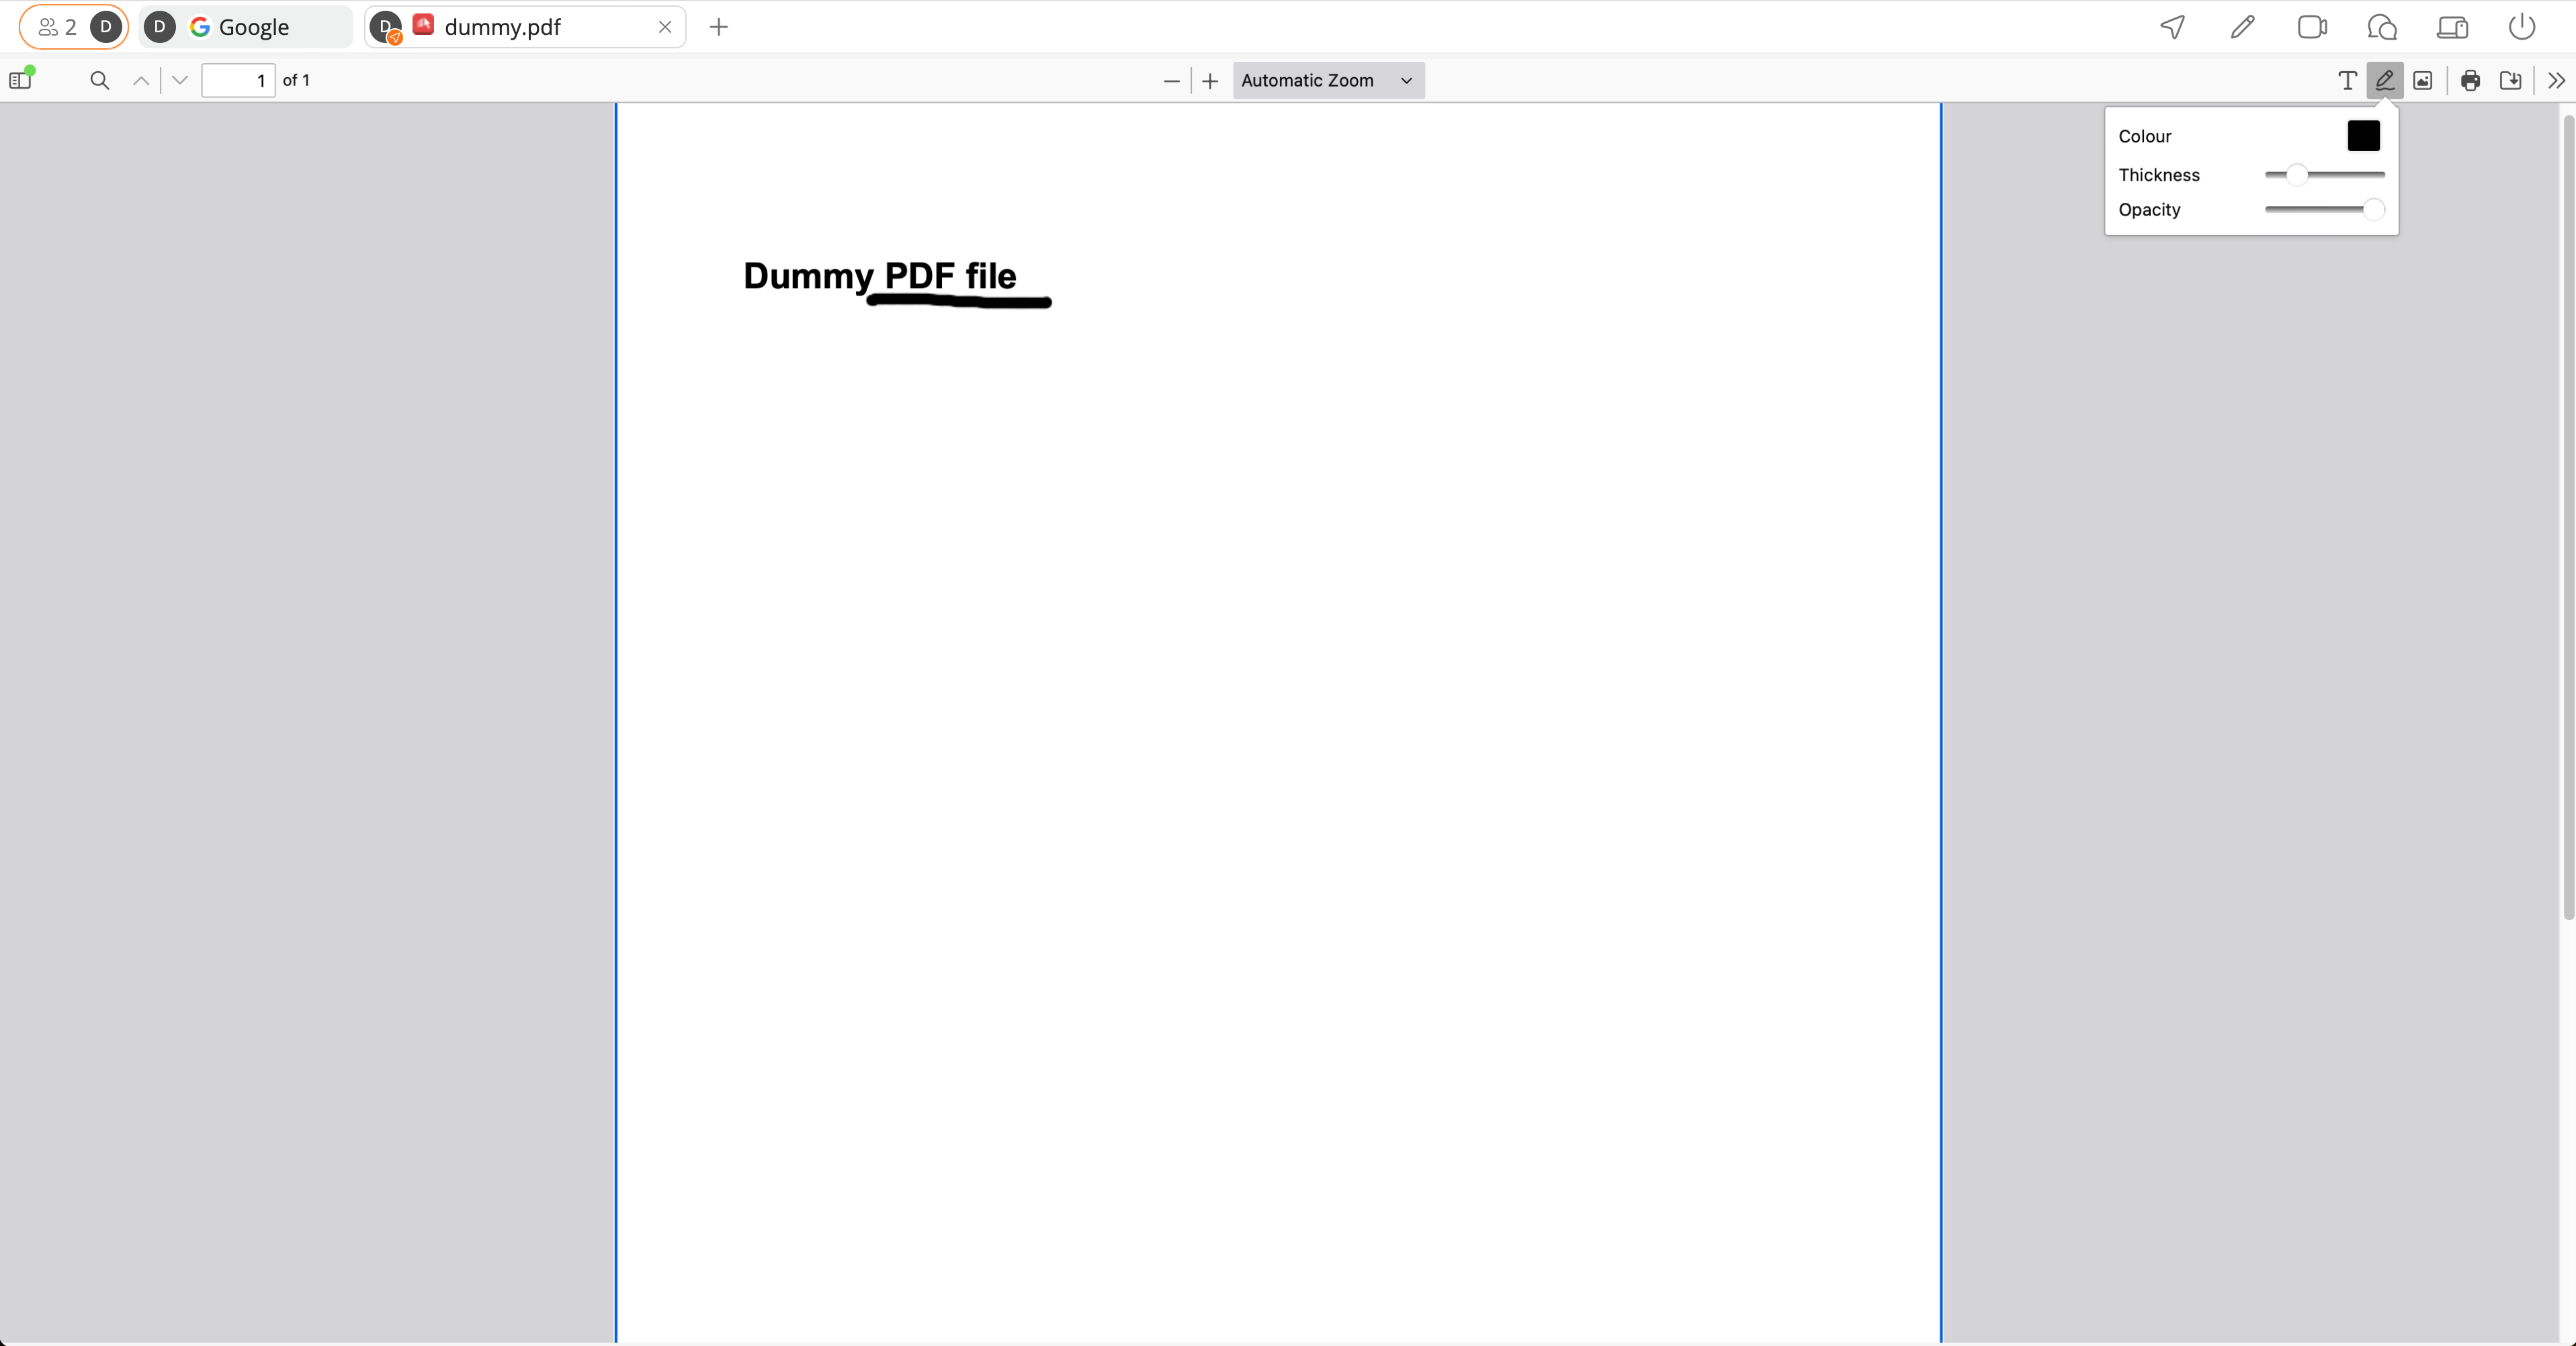This screenshot has width=2576, height=1346.
Task: Go to previous page arrow
Action: [141, 80]
